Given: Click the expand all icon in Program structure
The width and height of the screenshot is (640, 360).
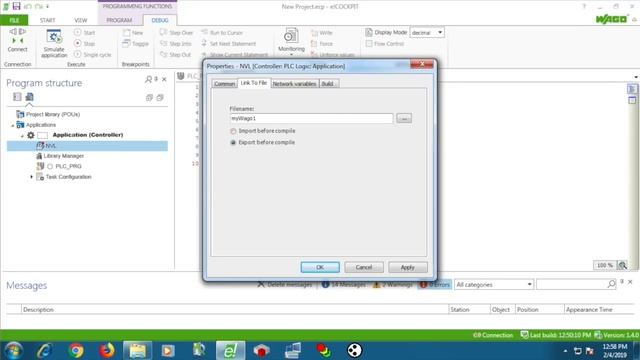Looking at the screenshot, I should [149, 98].
